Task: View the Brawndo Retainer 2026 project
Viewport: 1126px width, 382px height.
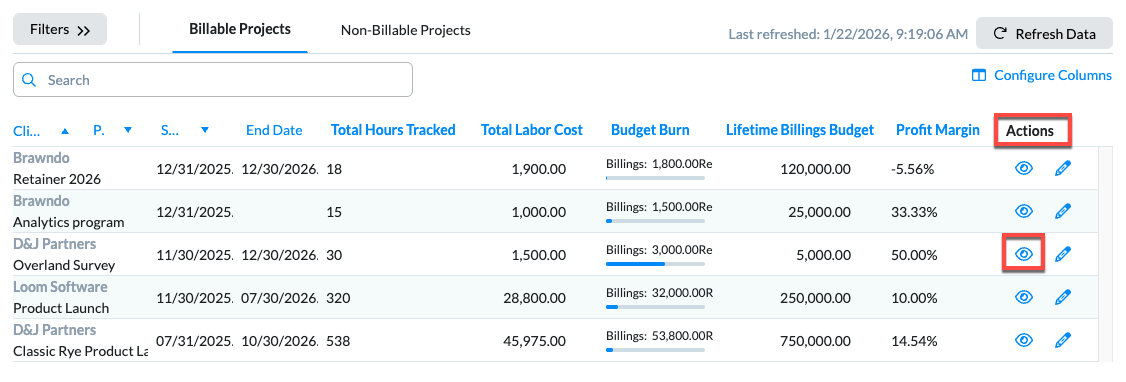Action: point(1023,169)
